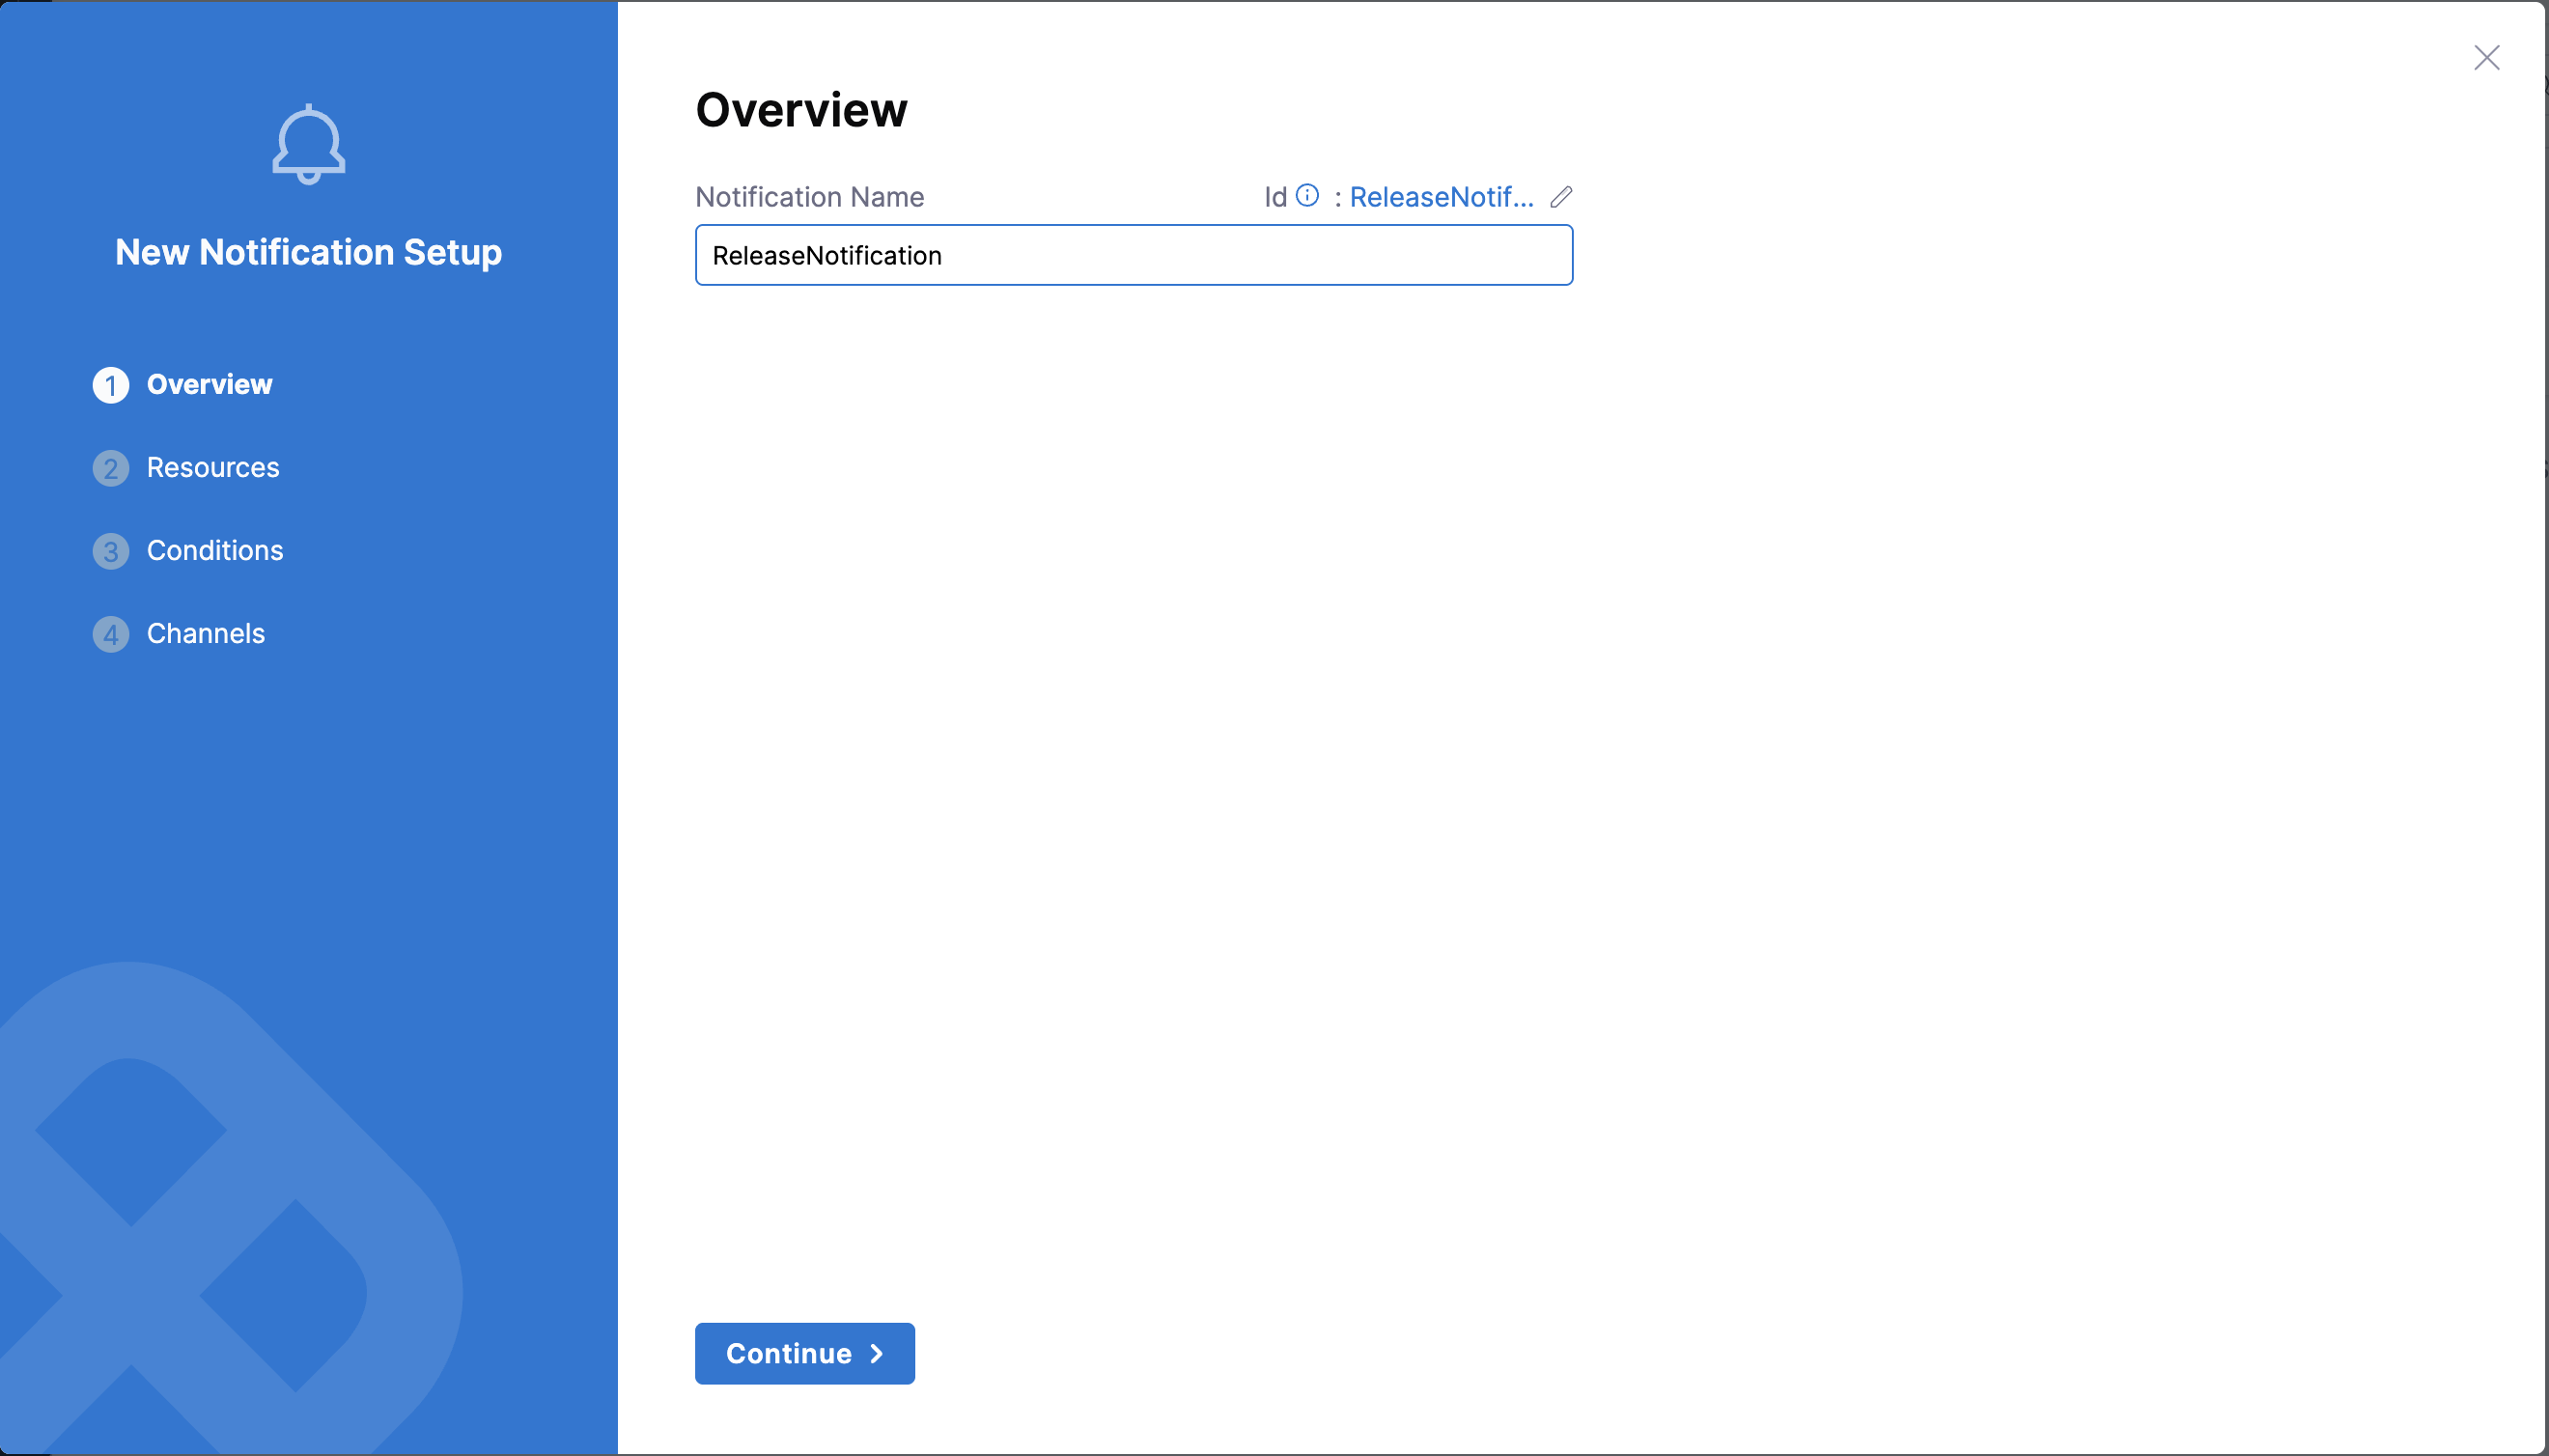Image resolution: width=2549 pixels, height=1456 pixels.
Task: Click the Continue button
Action: pyautogui.click(x=804, y=1353)
